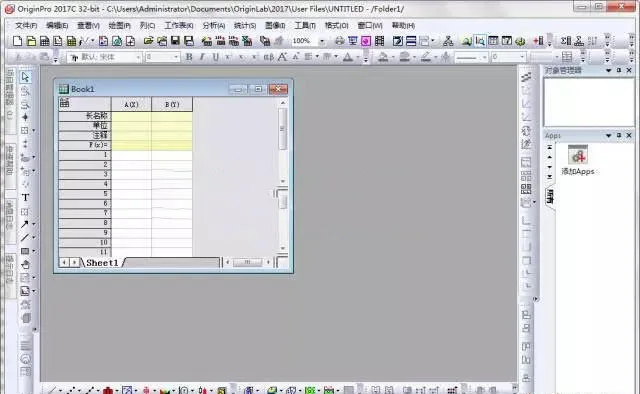Expand the Rectangle tool flyout arrow
This screenshot has width=640, height=394.
coord(33,251)
